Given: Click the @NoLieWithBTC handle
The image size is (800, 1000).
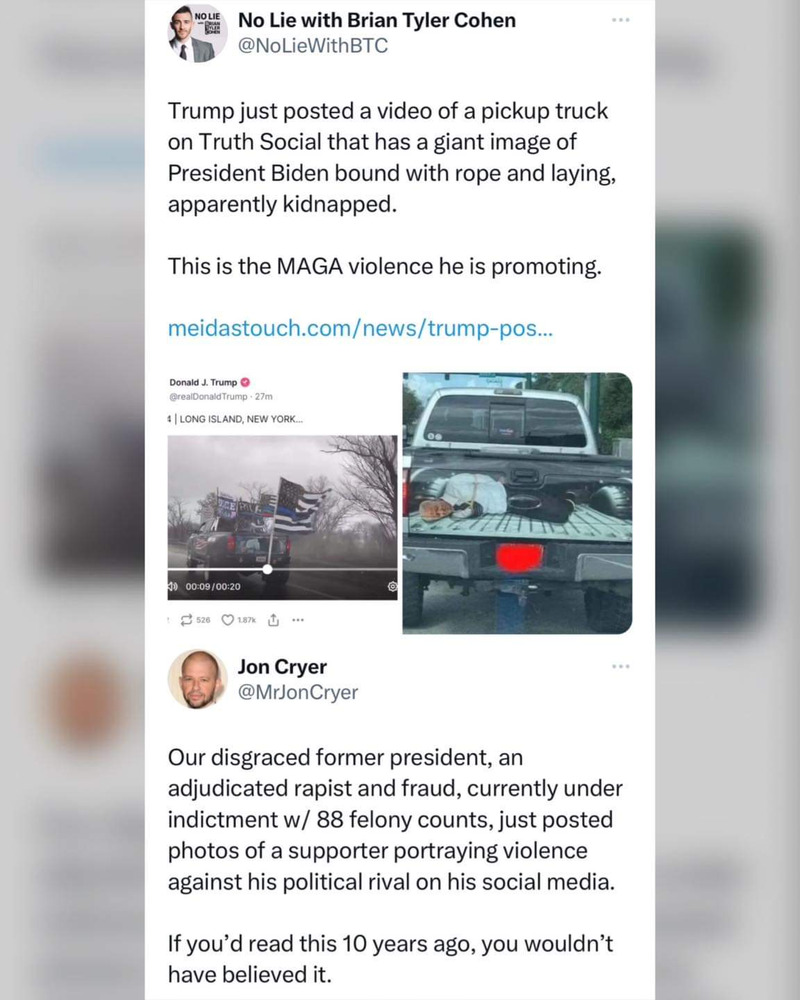Looking at the screenshot, I should click(x=313, y=46).
